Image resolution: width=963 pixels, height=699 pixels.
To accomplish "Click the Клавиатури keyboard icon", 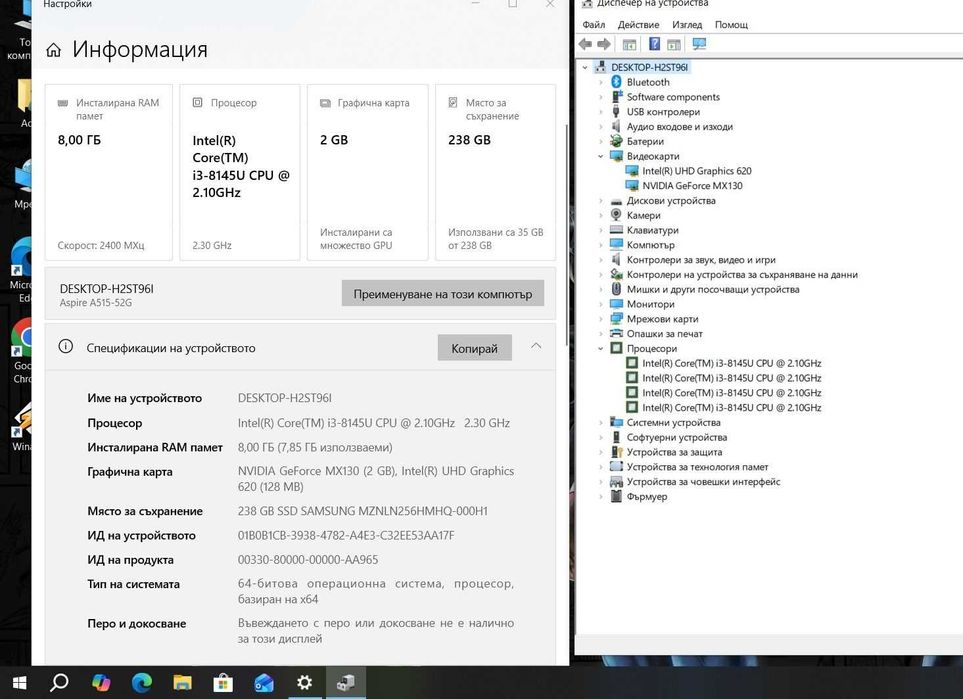I will click(x=616, y=230).
